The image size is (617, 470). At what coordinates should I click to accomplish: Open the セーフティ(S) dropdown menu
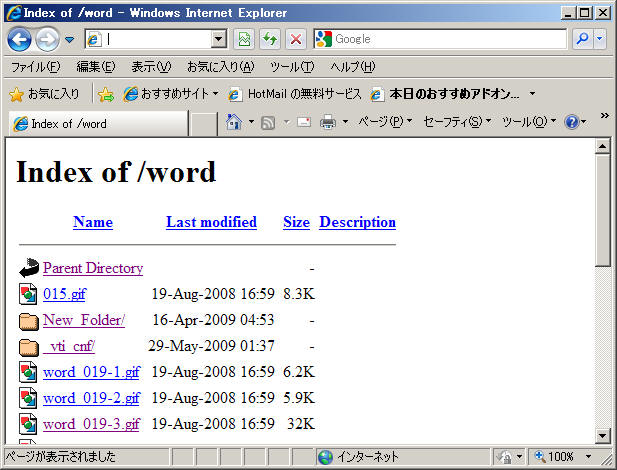pos(457,122)
